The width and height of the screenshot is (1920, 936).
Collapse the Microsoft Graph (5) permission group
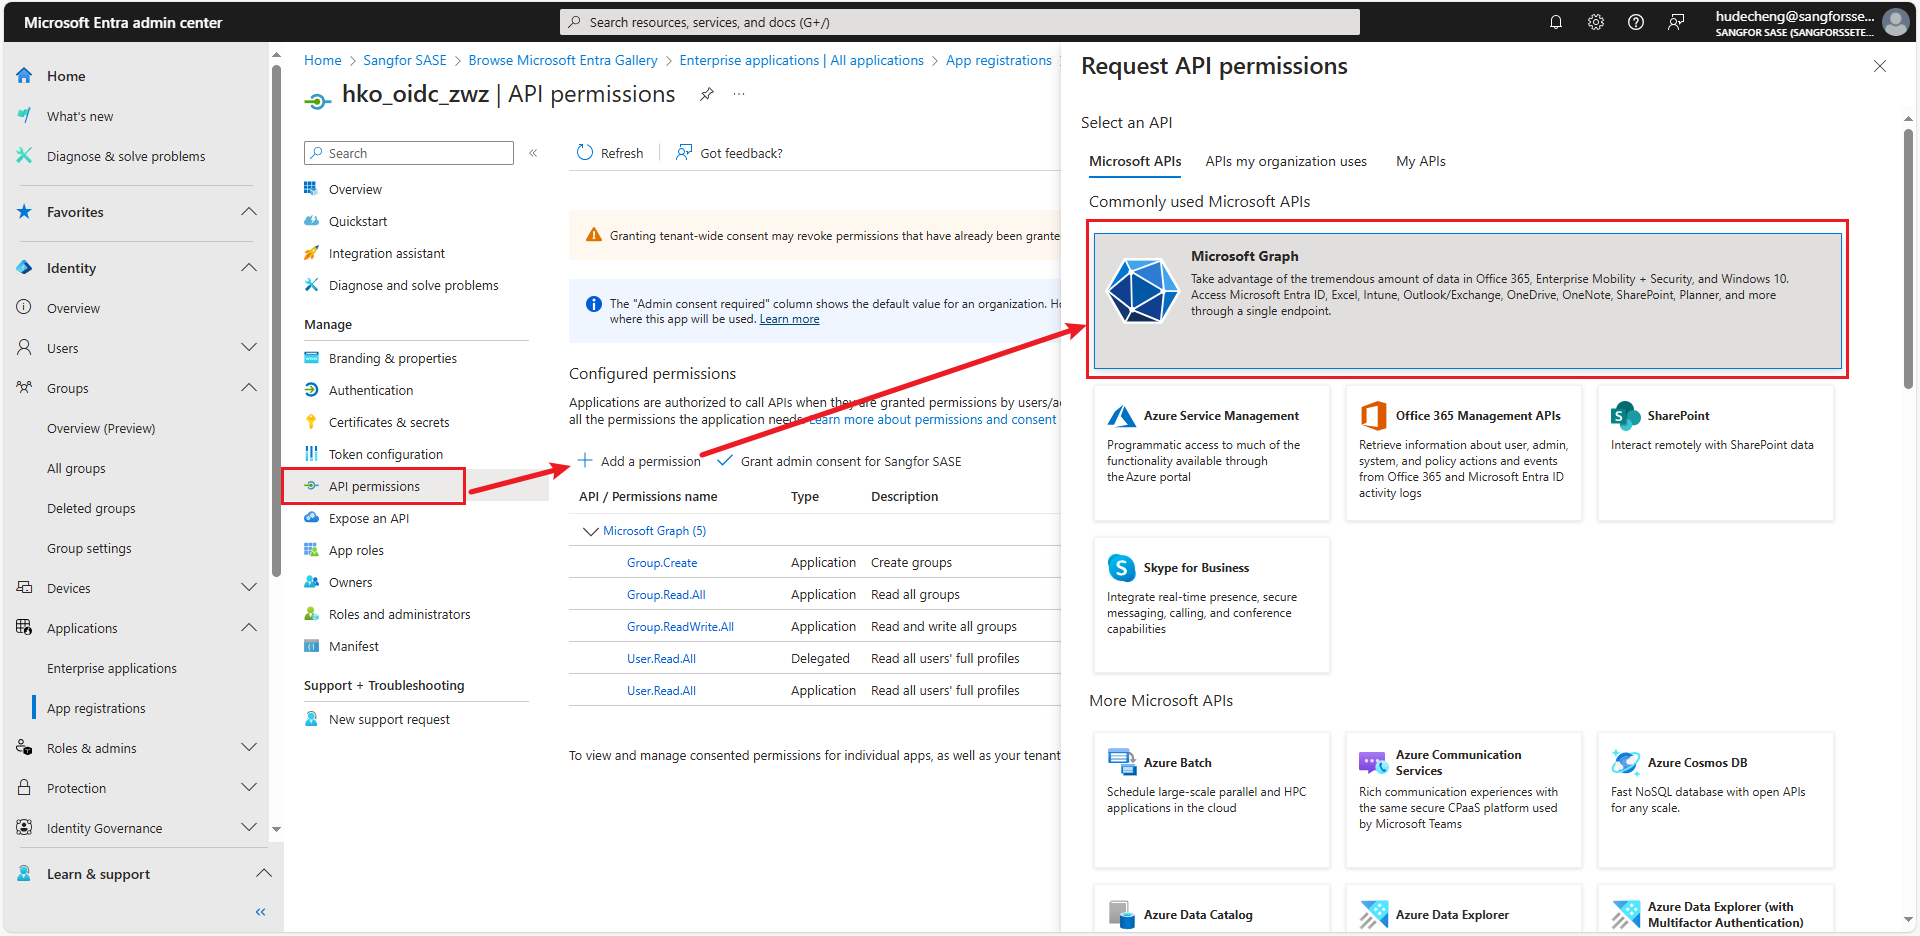tap(590, 531)
